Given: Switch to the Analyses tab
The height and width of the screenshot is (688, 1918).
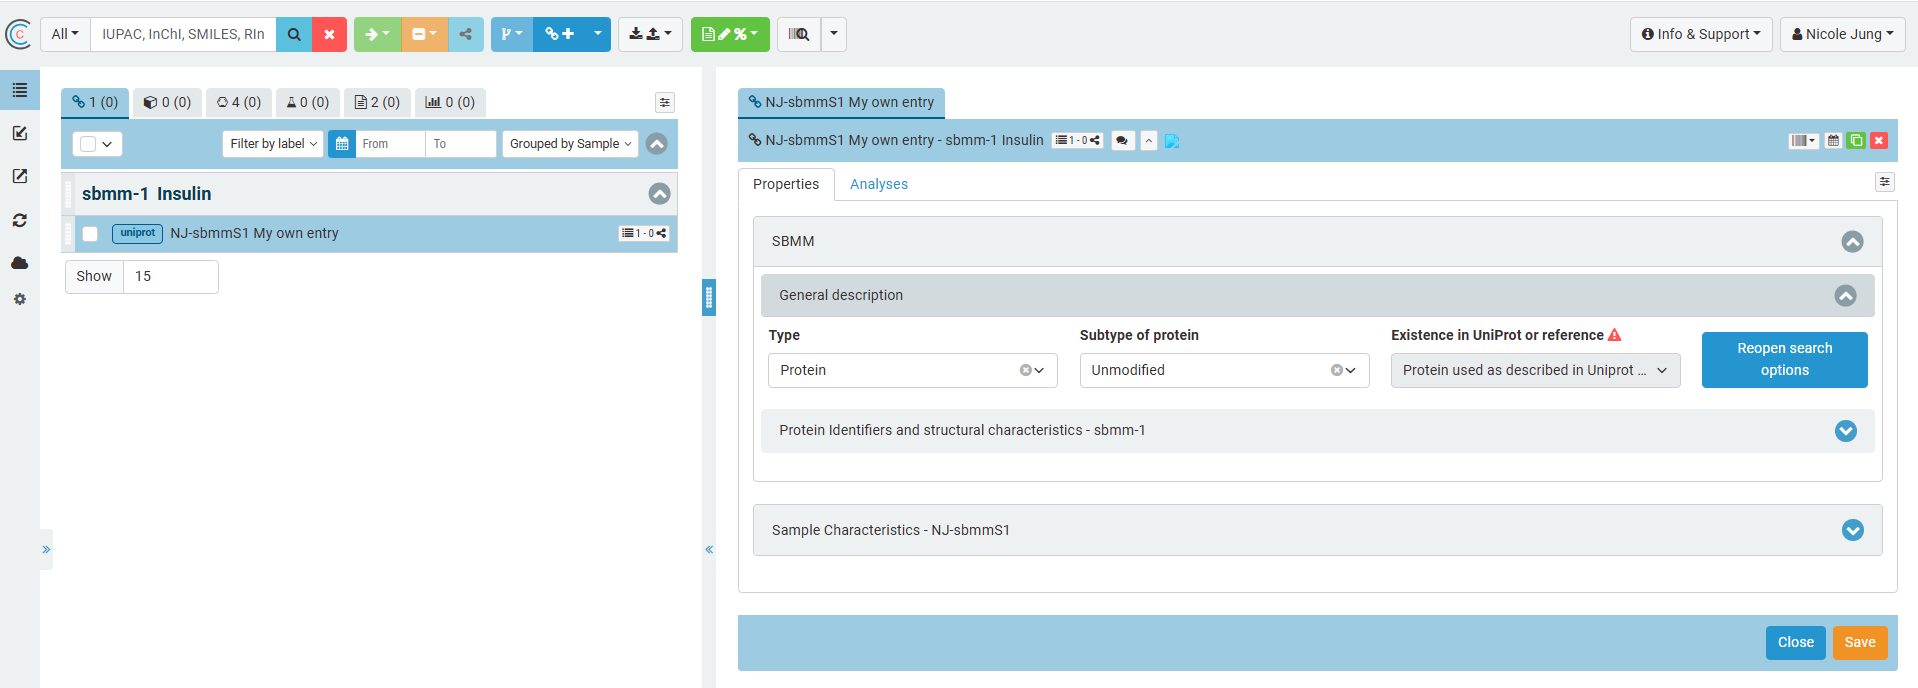Looking at the screenshot, I should pos(878,184).
